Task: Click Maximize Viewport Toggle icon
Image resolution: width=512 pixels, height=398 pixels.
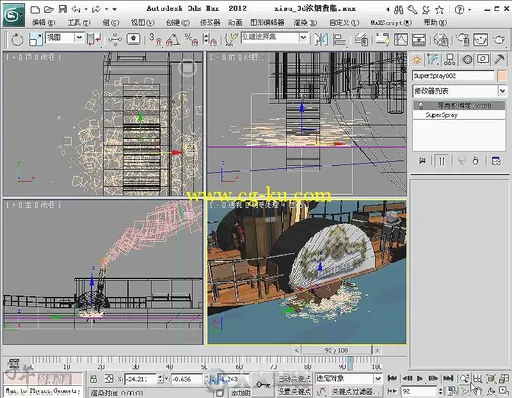Action: 504,390
